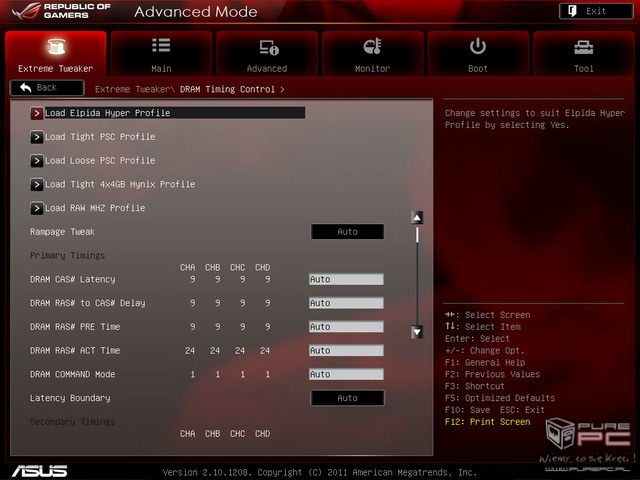The height and width of the screenshot is (480, 640).
Task: Click the F5: Optimized Defaults hint
Action: click(x=500, y=398)
